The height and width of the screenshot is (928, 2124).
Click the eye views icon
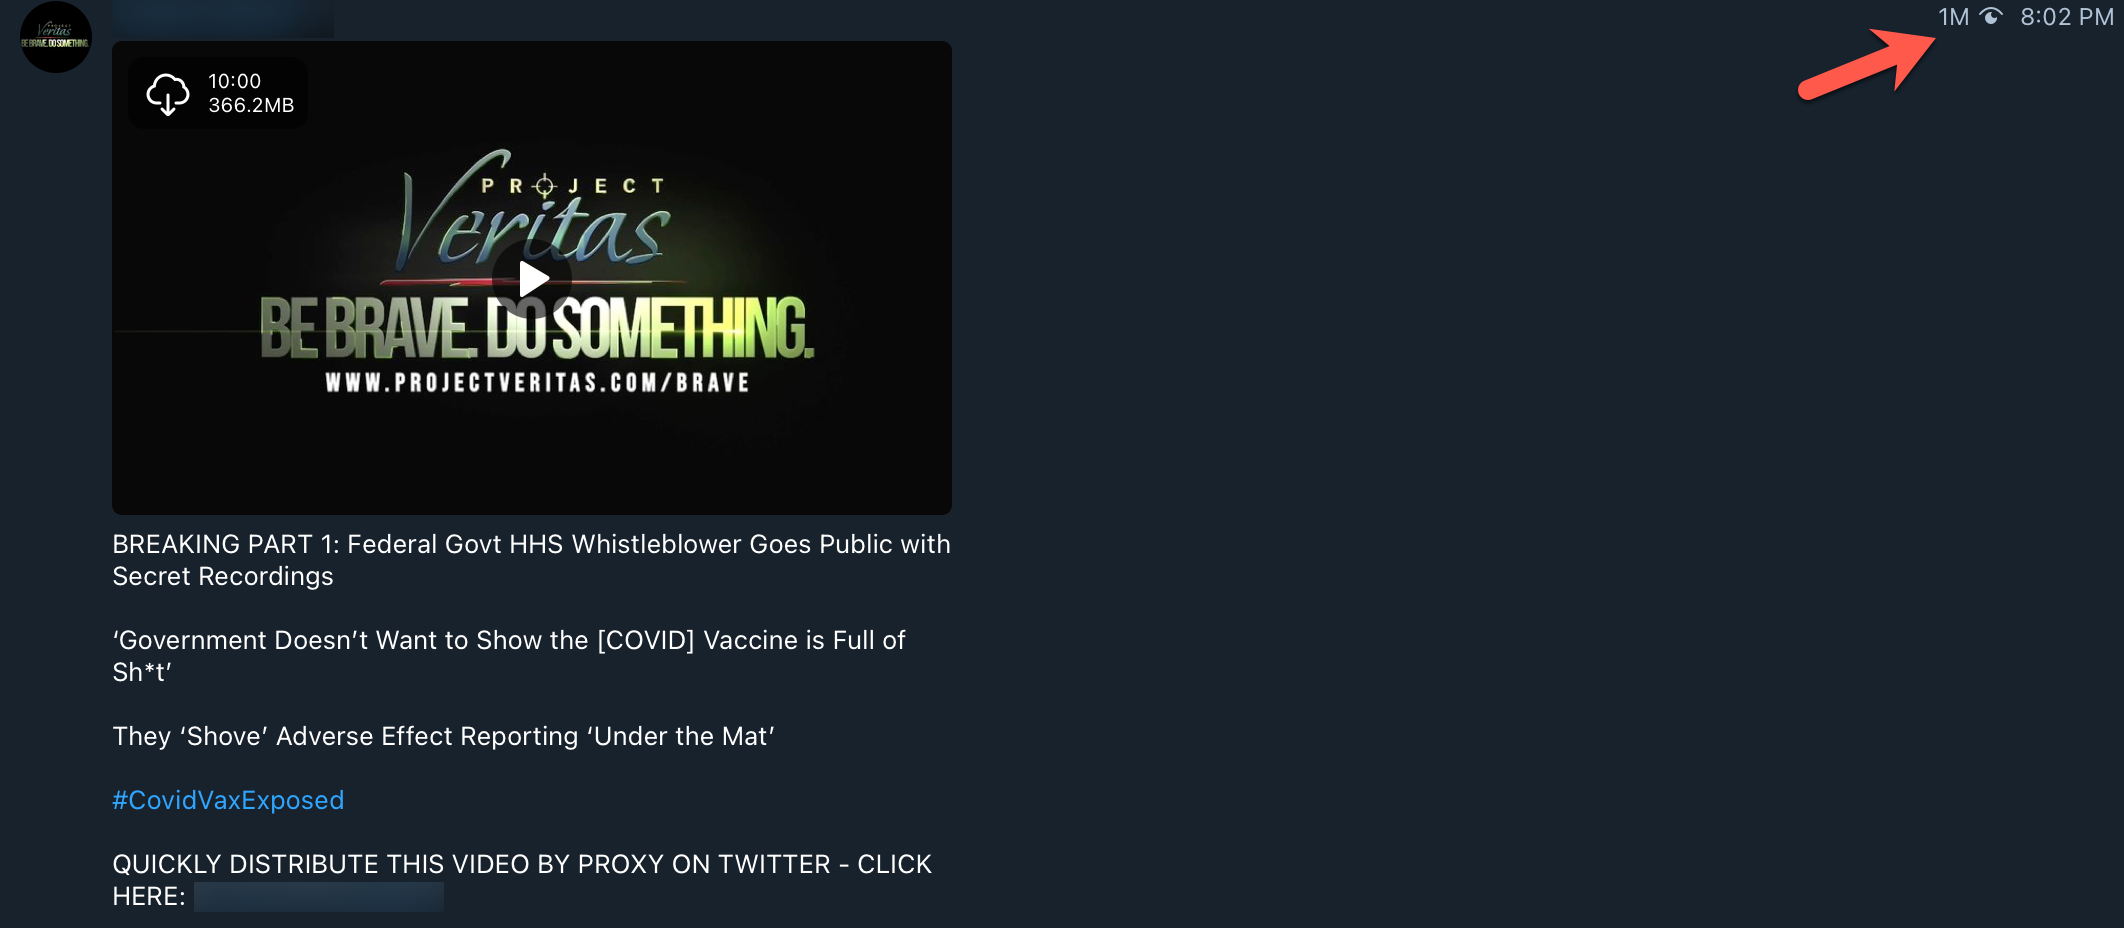[x=1991, y=16]
